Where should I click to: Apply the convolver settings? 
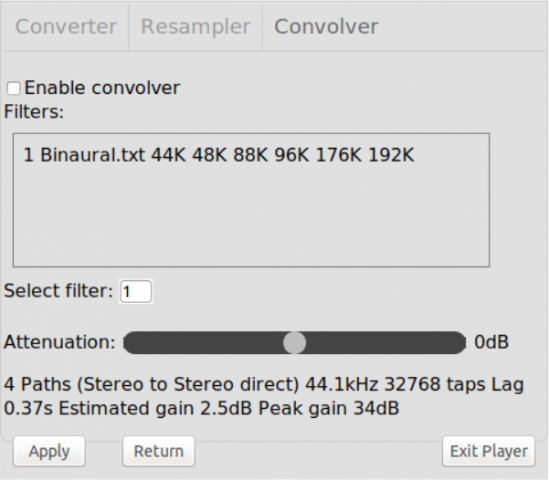click(49, 451)
